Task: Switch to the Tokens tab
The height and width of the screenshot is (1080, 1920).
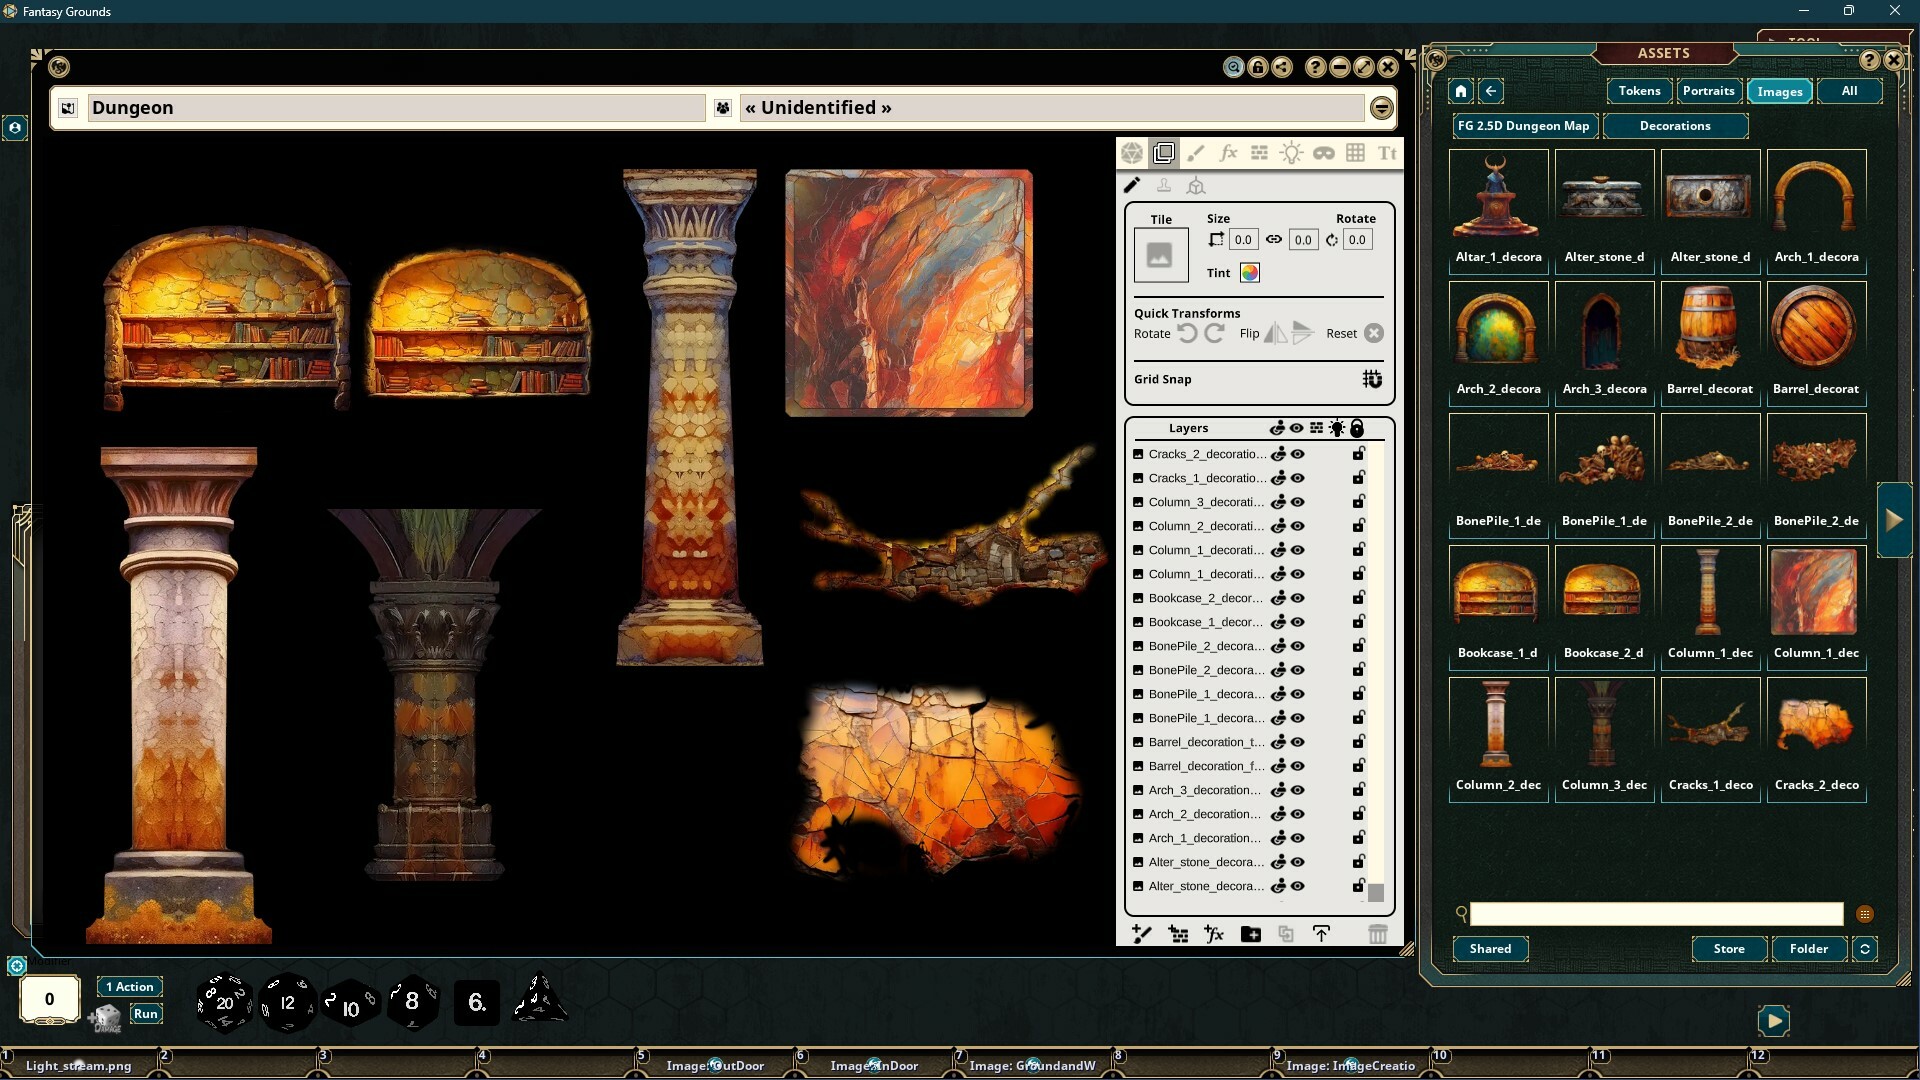Action: click(x=1638, y=91)
